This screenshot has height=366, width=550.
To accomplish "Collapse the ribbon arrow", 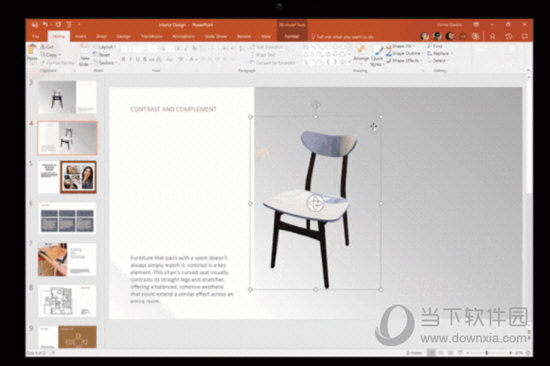I will point(528,71).
